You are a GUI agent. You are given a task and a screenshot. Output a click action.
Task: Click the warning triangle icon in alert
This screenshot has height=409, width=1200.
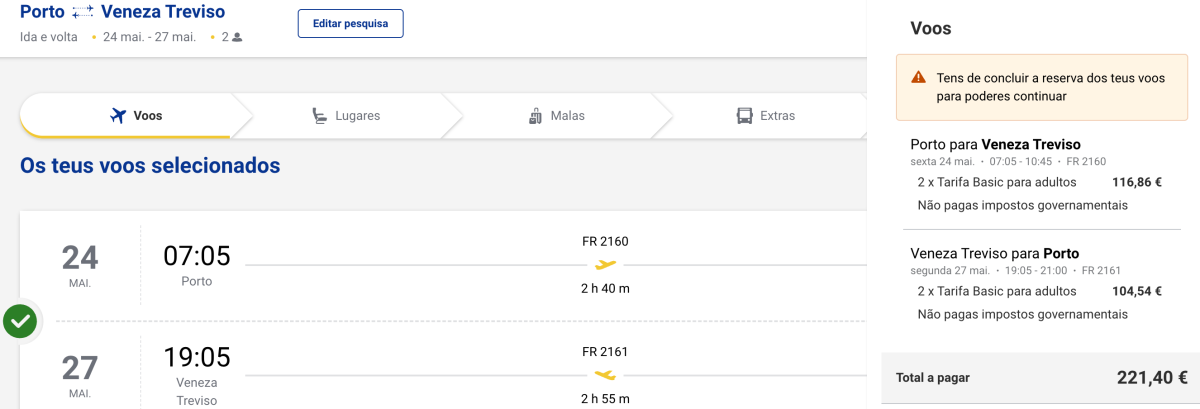pos(918,78)
